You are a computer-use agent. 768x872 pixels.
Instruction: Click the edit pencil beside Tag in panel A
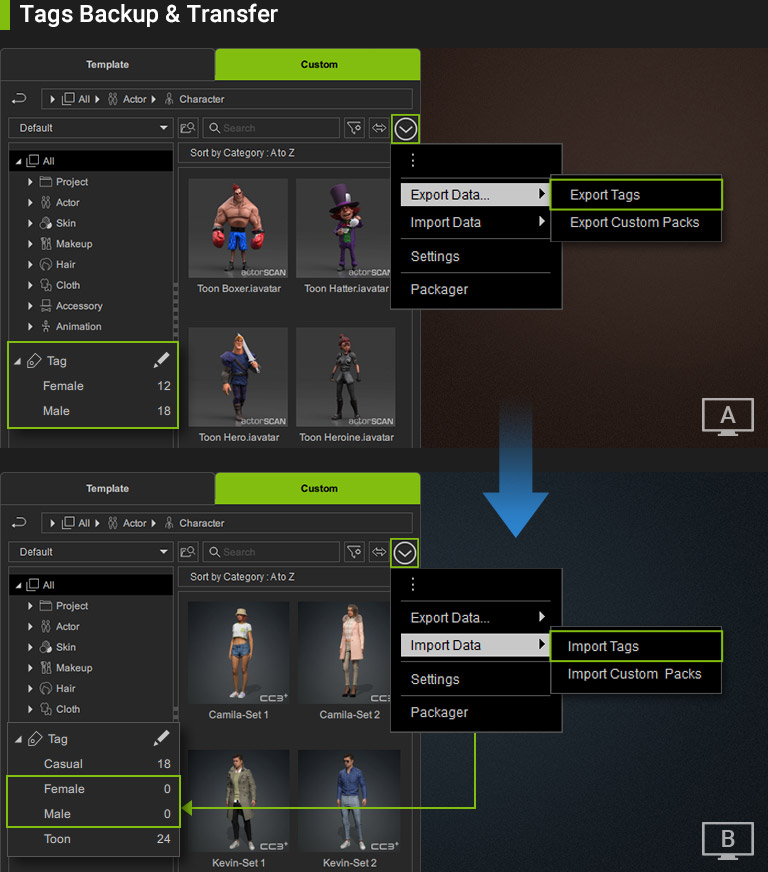(162, 360)
